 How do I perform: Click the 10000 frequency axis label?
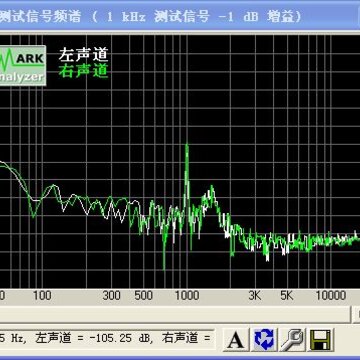[330, 295]
